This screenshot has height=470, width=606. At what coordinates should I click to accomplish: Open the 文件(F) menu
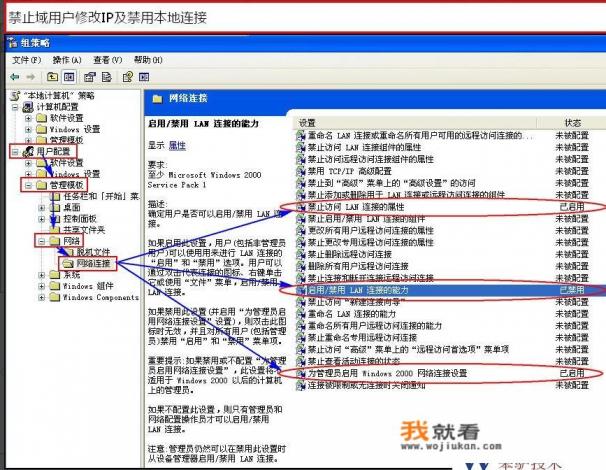point(27,60)
